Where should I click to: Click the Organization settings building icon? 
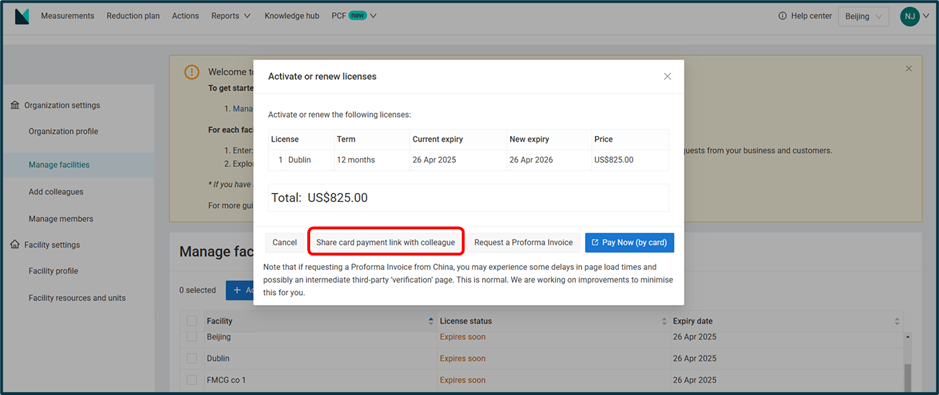pos(15,105)
